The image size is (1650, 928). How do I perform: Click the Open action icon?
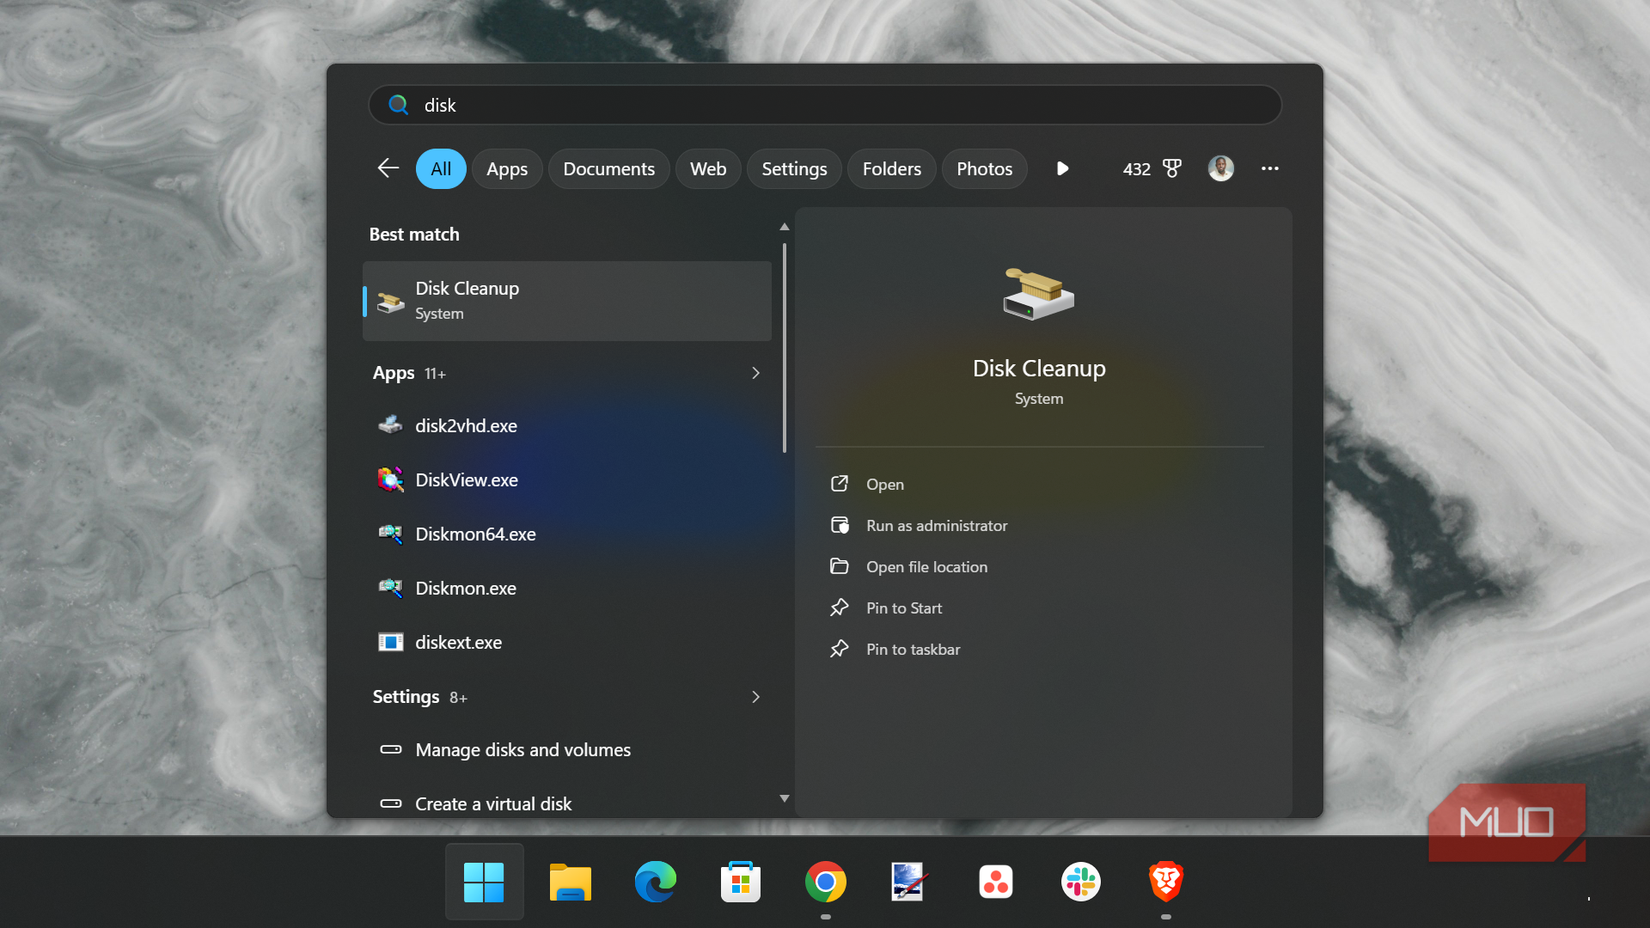point(840,484)
